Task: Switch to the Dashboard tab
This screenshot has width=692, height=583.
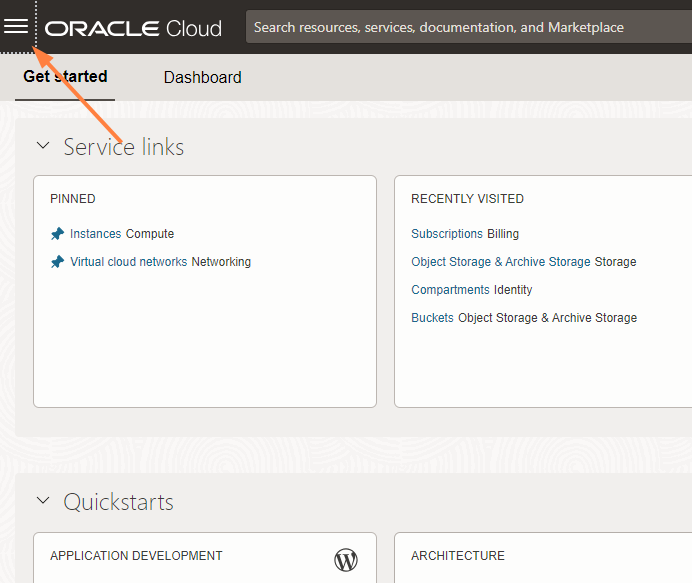Action: click(202, 77)
